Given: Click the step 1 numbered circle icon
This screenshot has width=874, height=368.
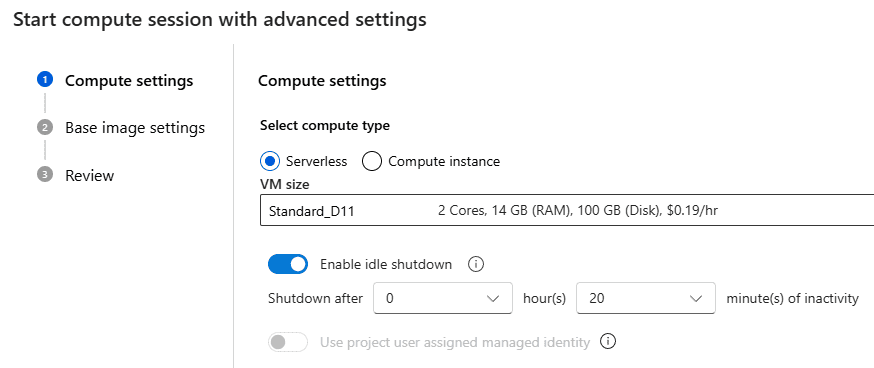Looking at the screenshot, I should pyautogui.click(x=45, y=80).
